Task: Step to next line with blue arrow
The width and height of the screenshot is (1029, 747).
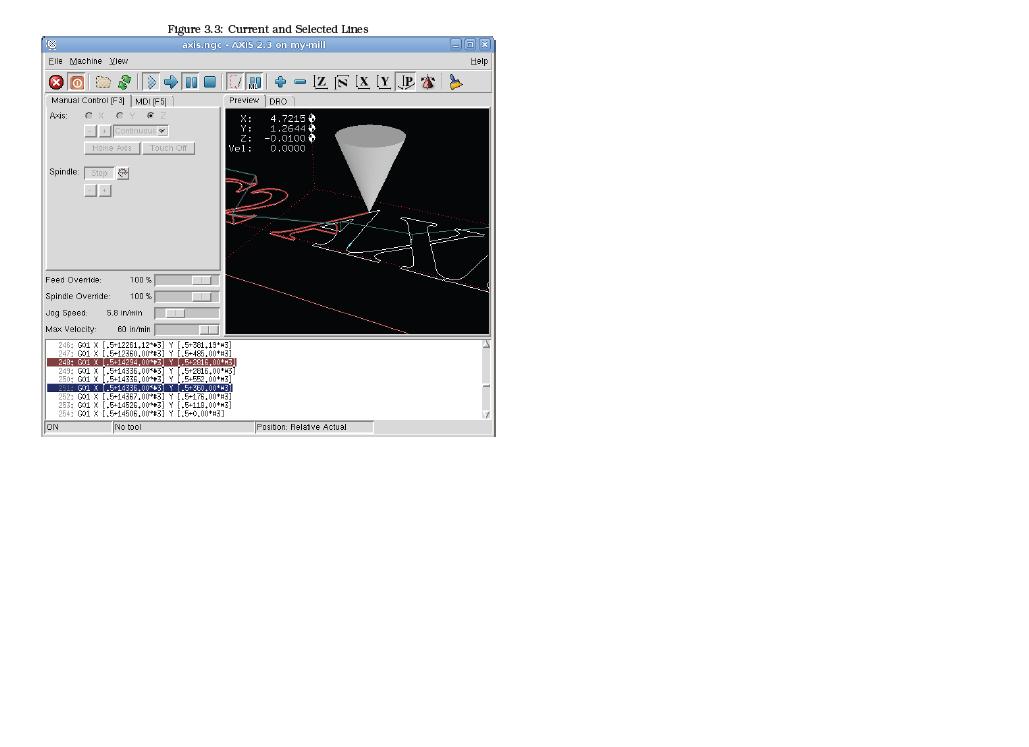Action: coord(171,82)
